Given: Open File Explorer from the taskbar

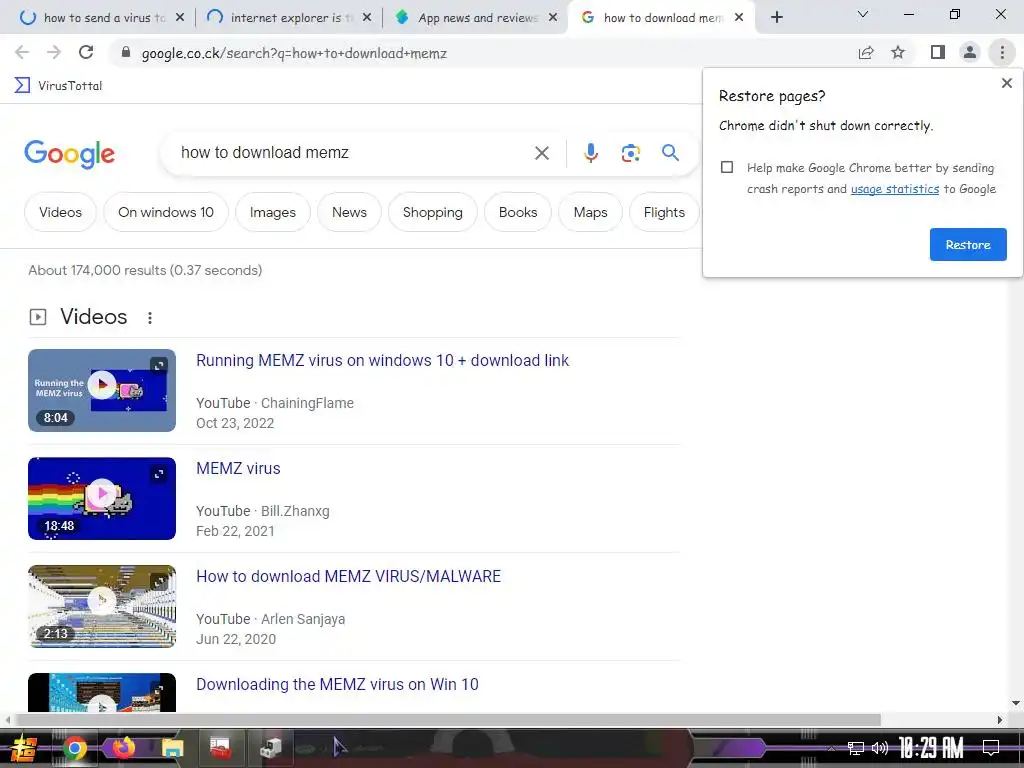Looking at the screenshot, I should coord(172,748).
